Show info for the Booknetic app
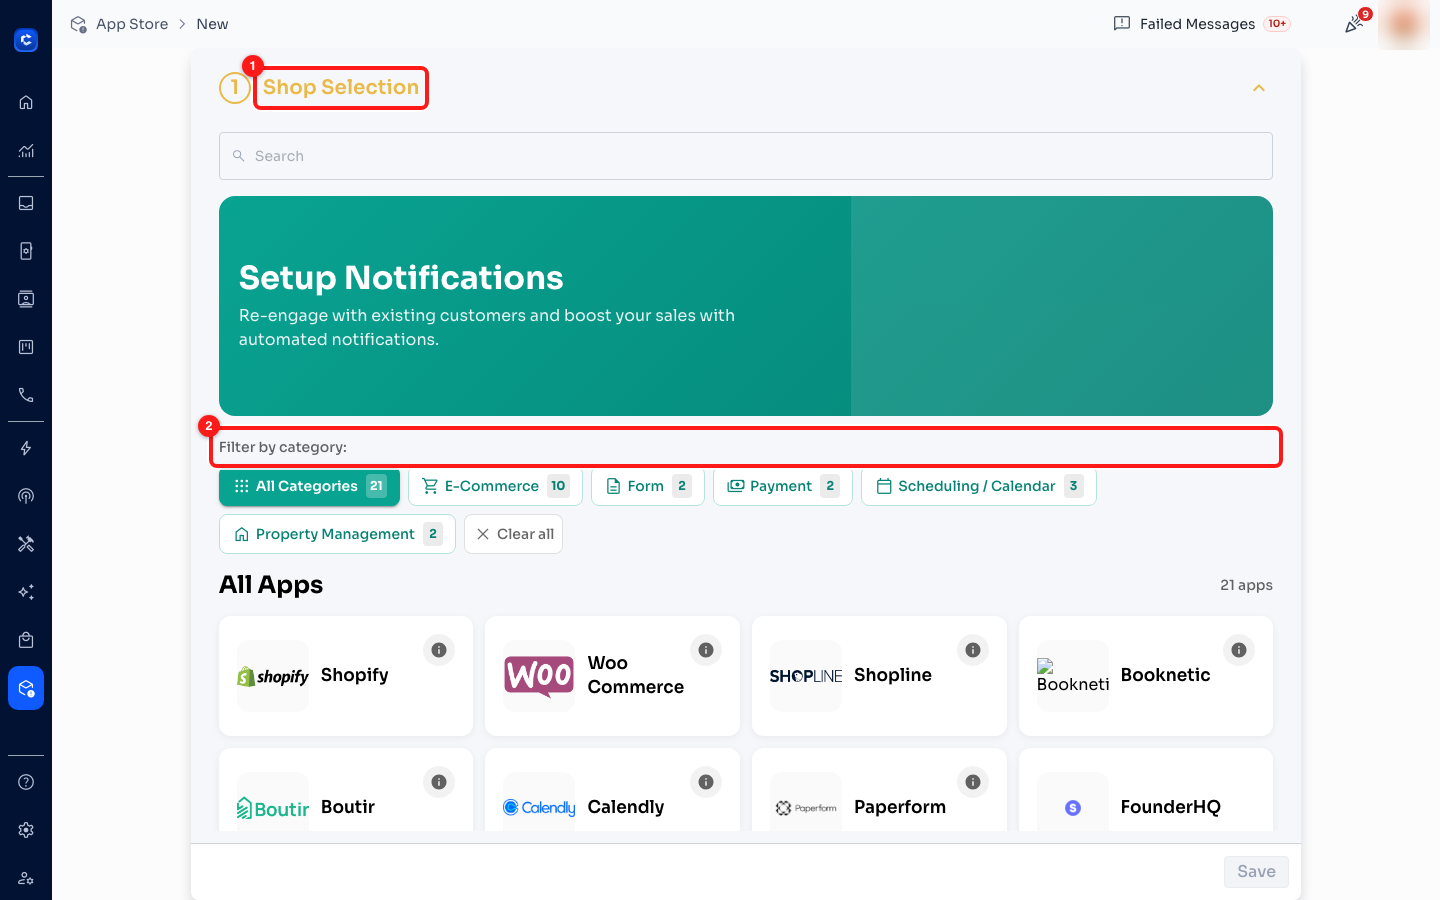 coord(1239,650)
